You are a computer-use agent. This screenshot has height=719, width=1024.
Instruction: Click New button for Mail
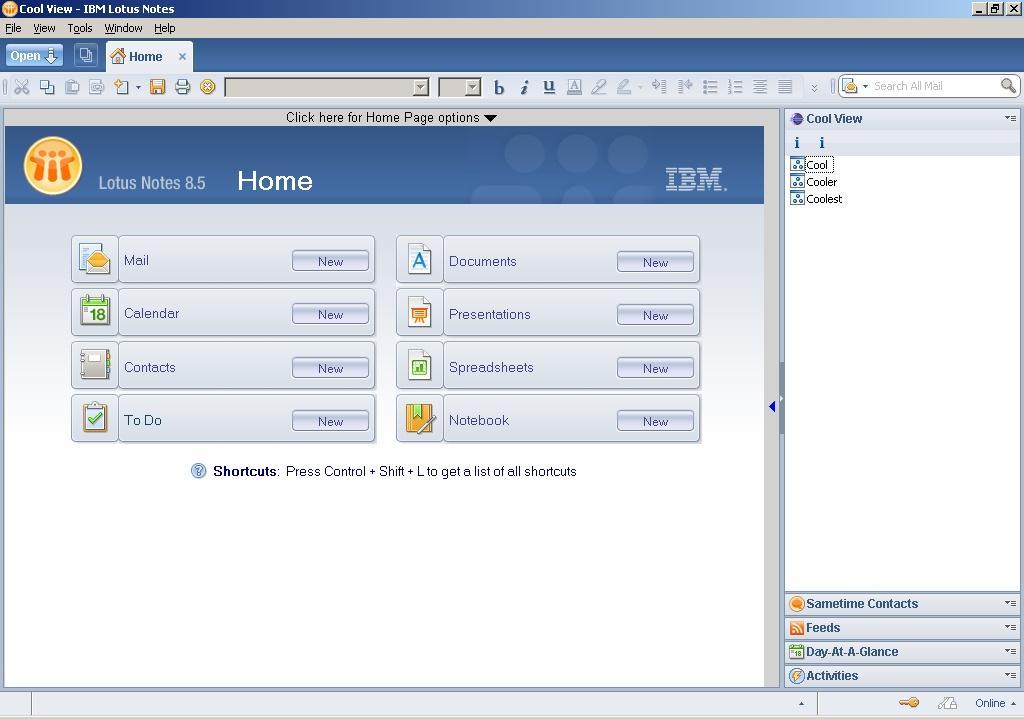330,261
